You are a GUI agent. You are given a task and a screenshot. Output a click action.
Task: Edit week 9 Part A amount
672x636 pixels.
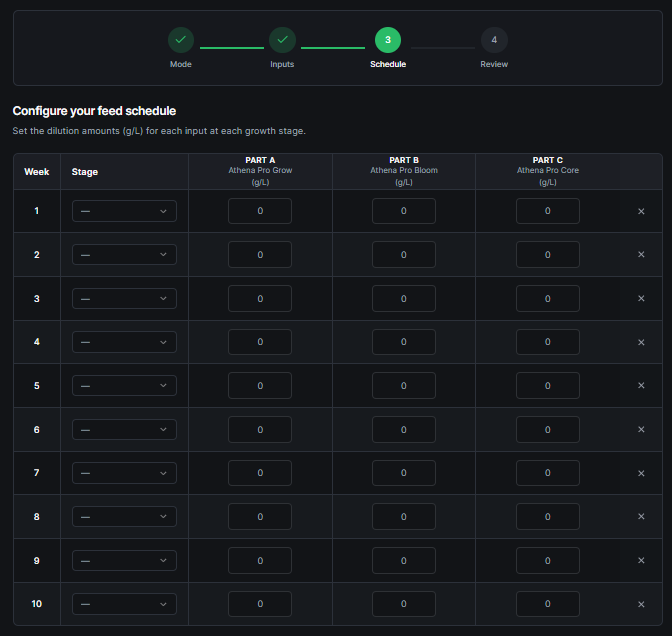coord(260,561)
